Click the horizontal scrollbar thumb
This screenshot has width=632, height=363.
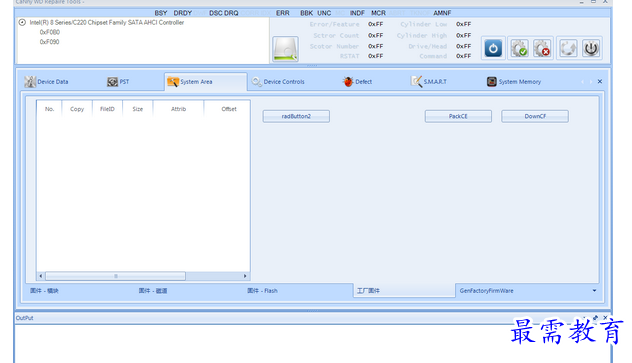tap(116, 276)
